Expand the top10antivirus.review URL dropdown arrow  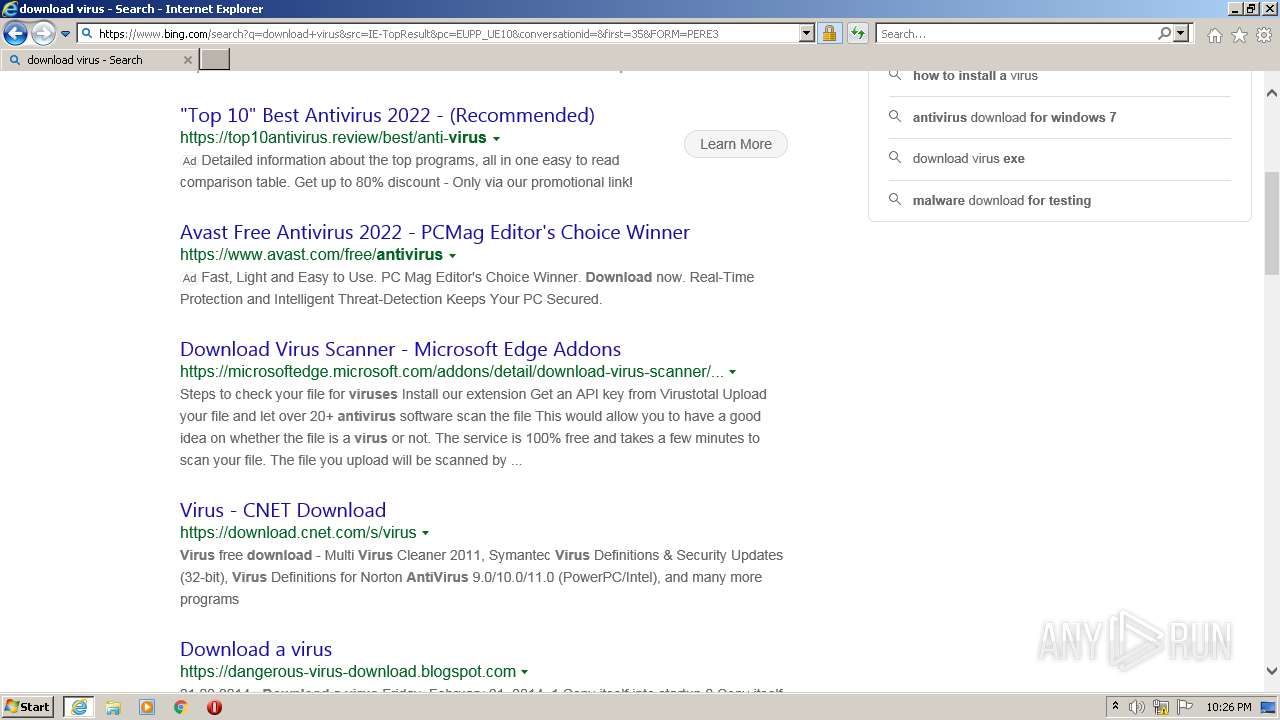tap(496, 139)
